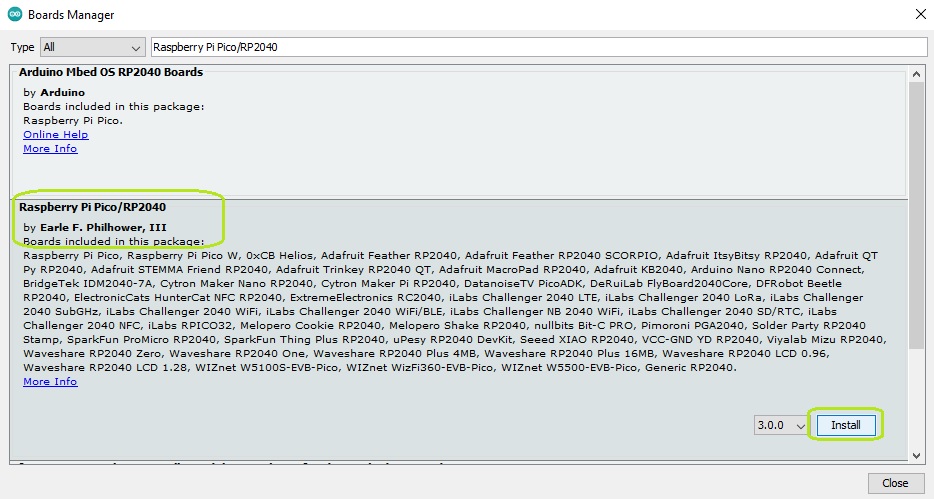Click the scrollbar up arrow

pos(915,72)
